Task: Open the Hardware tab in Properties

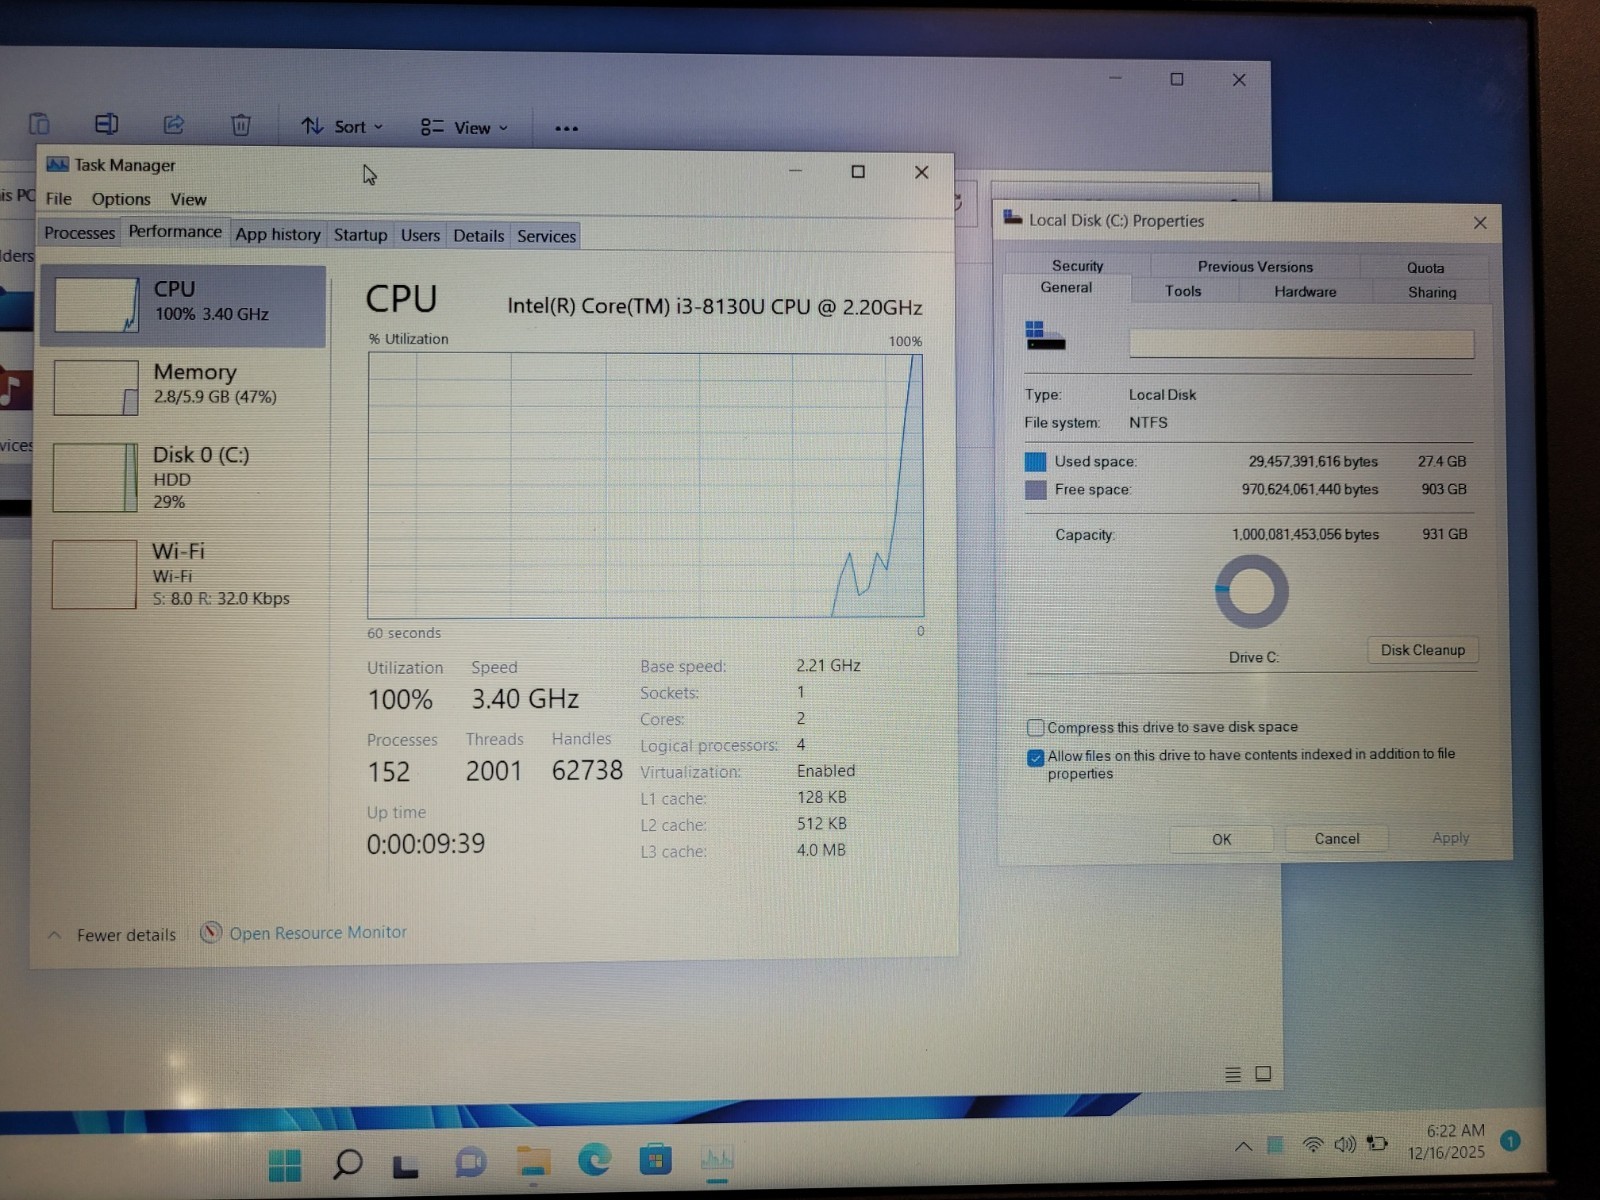Action: pos(1305,292)
